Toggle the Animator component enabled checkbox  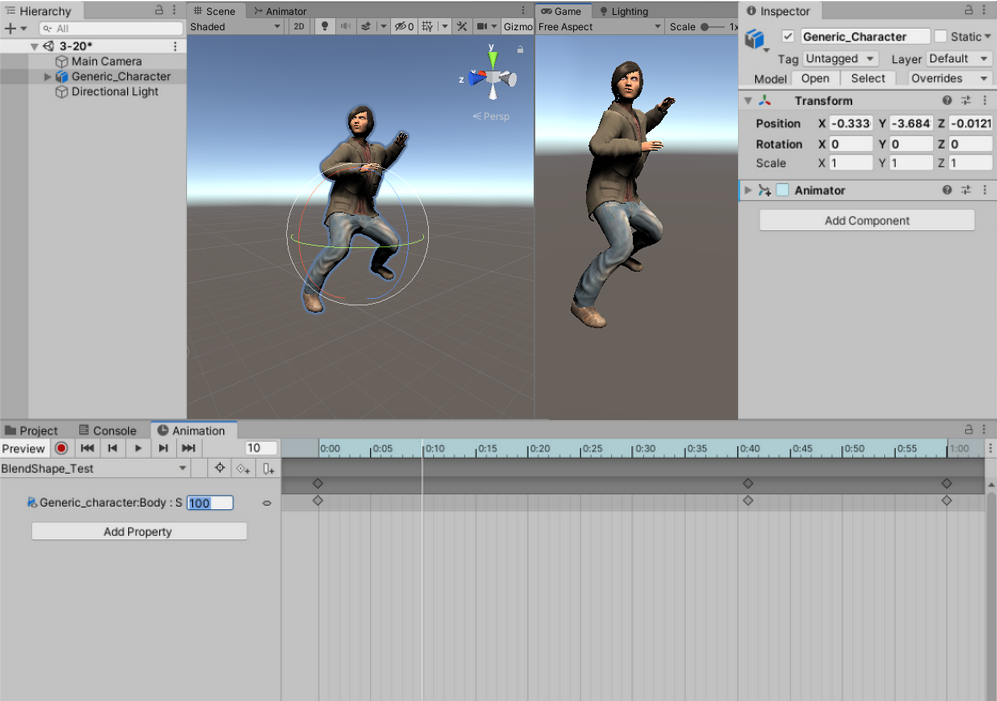pos(782,190)
